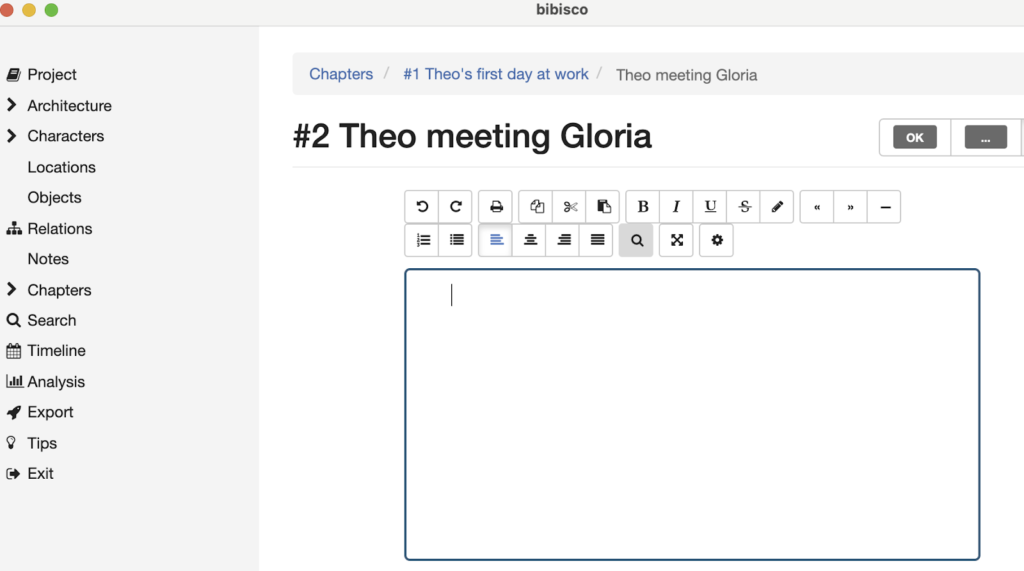Click the undo icon in editor toolbar
Viewport: 1024px width, 571px height.
(422, 207)
